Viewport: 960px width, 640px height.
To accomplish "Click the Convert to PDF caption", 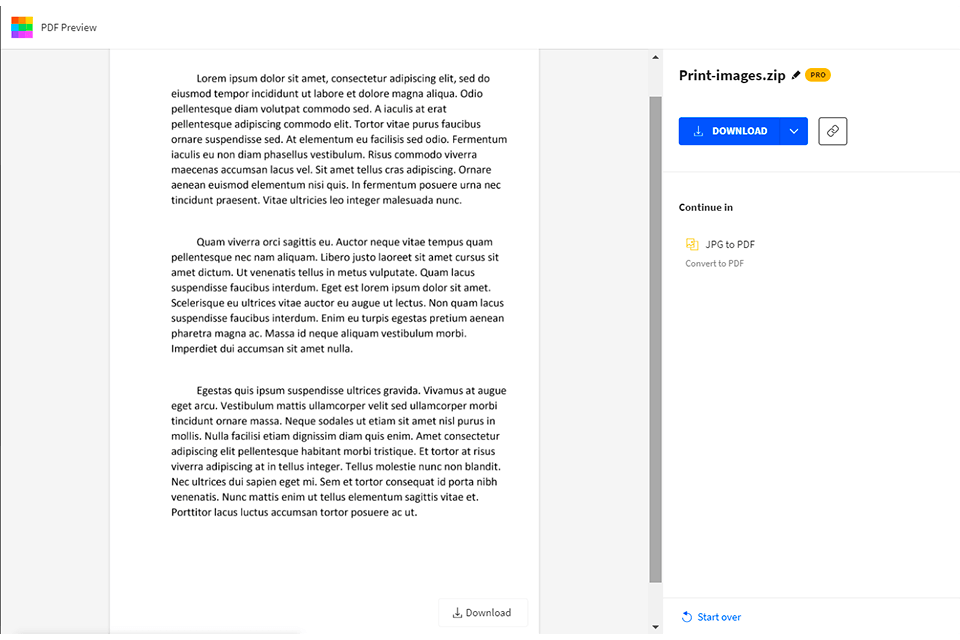I will tap(714, 263).
